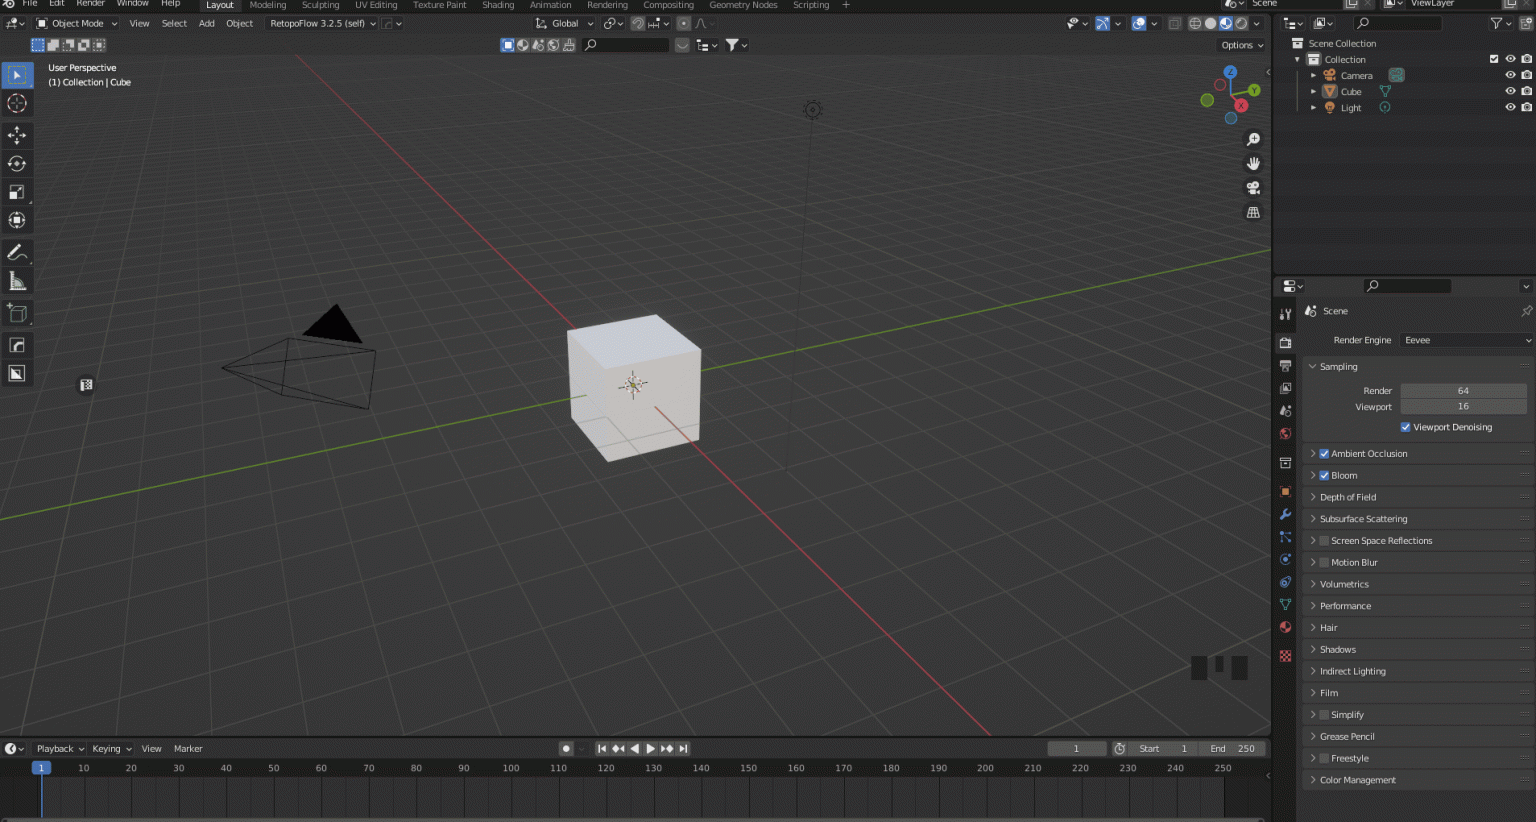
Task: Select the Move tool in the toolbar
Action: [x=17, y=135]
